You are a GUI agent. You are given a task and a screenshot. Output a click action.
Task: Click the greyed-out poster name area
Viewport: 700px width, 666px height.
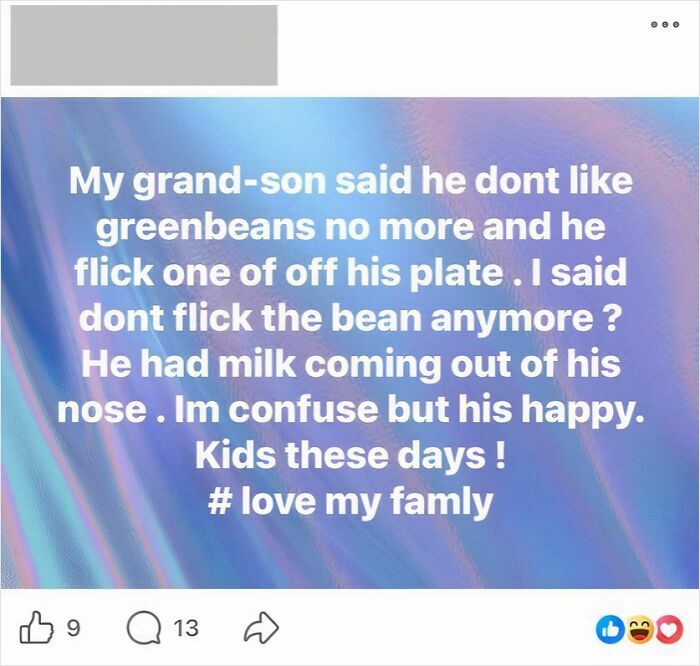pyautogui.click(x=144, y=45)
